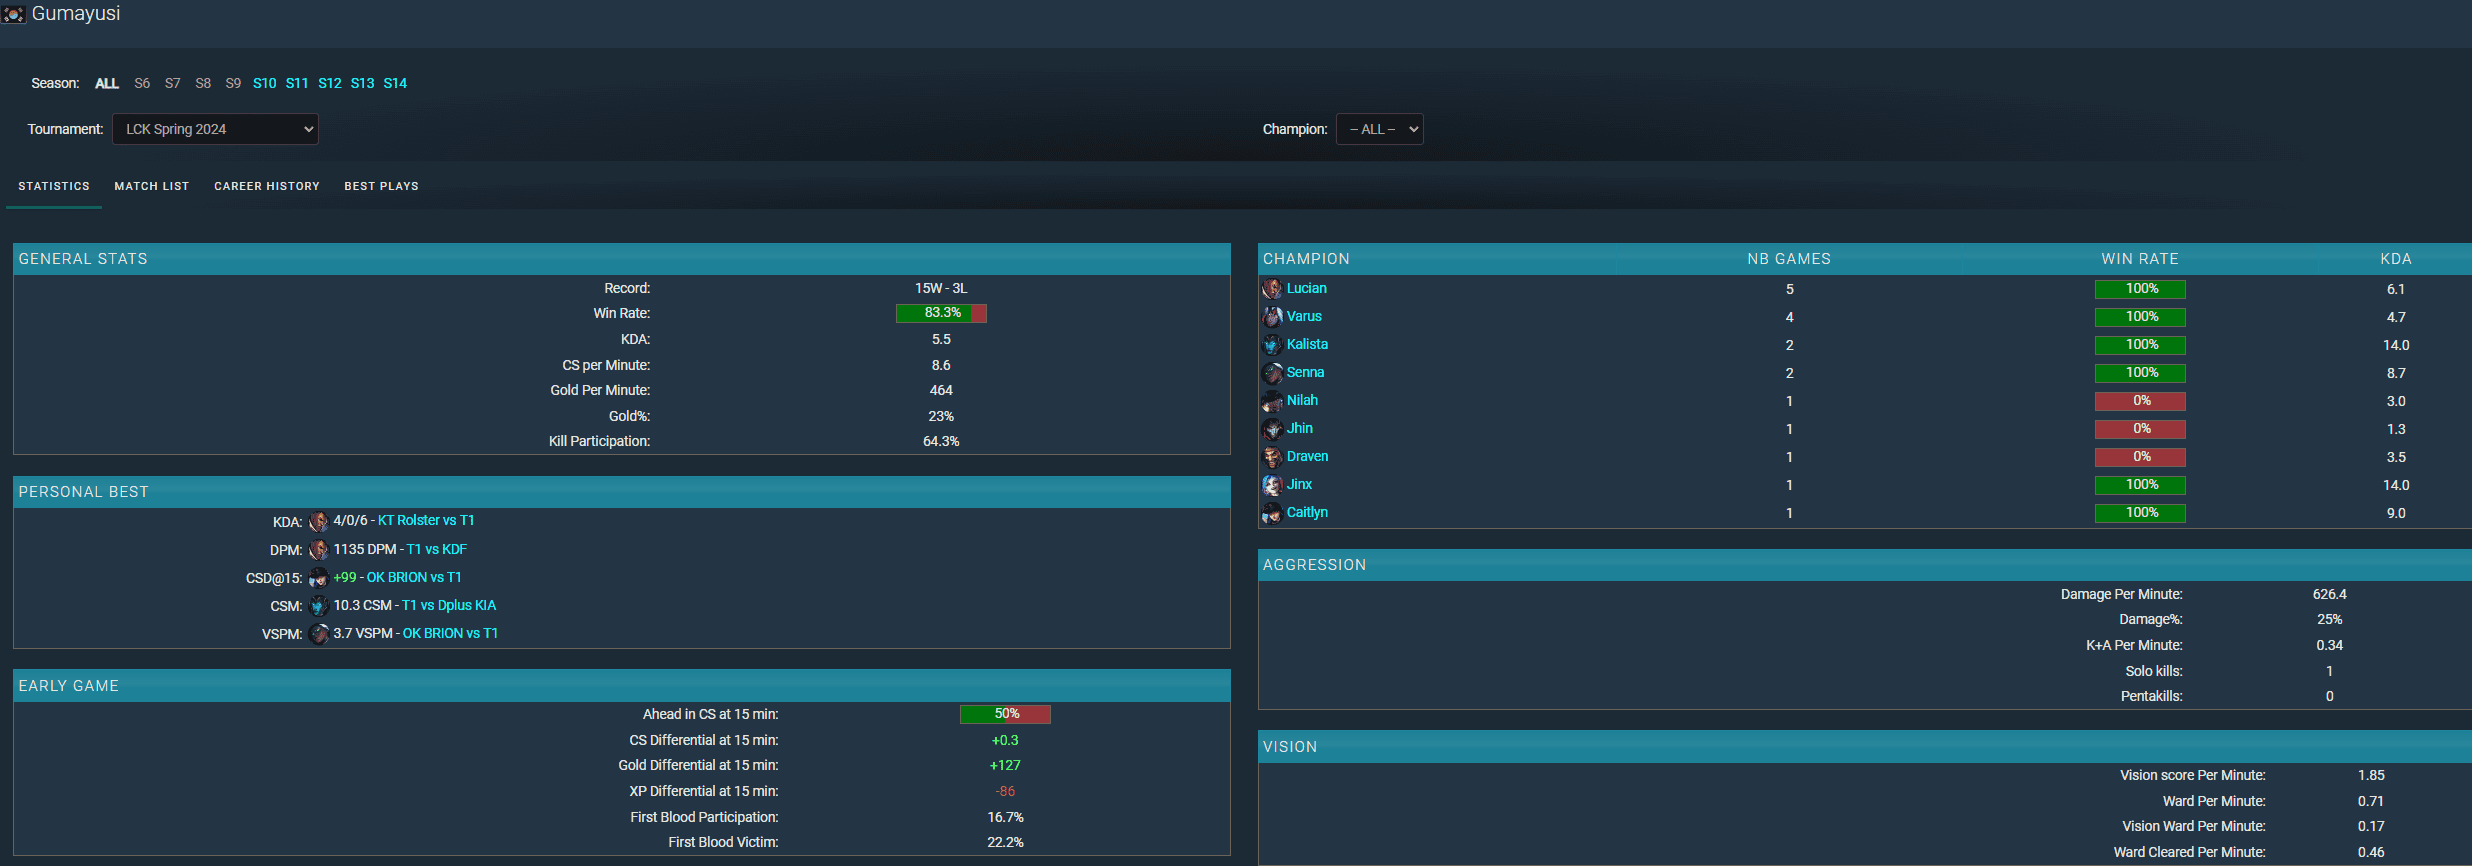Select season S12

click(330, 83)
